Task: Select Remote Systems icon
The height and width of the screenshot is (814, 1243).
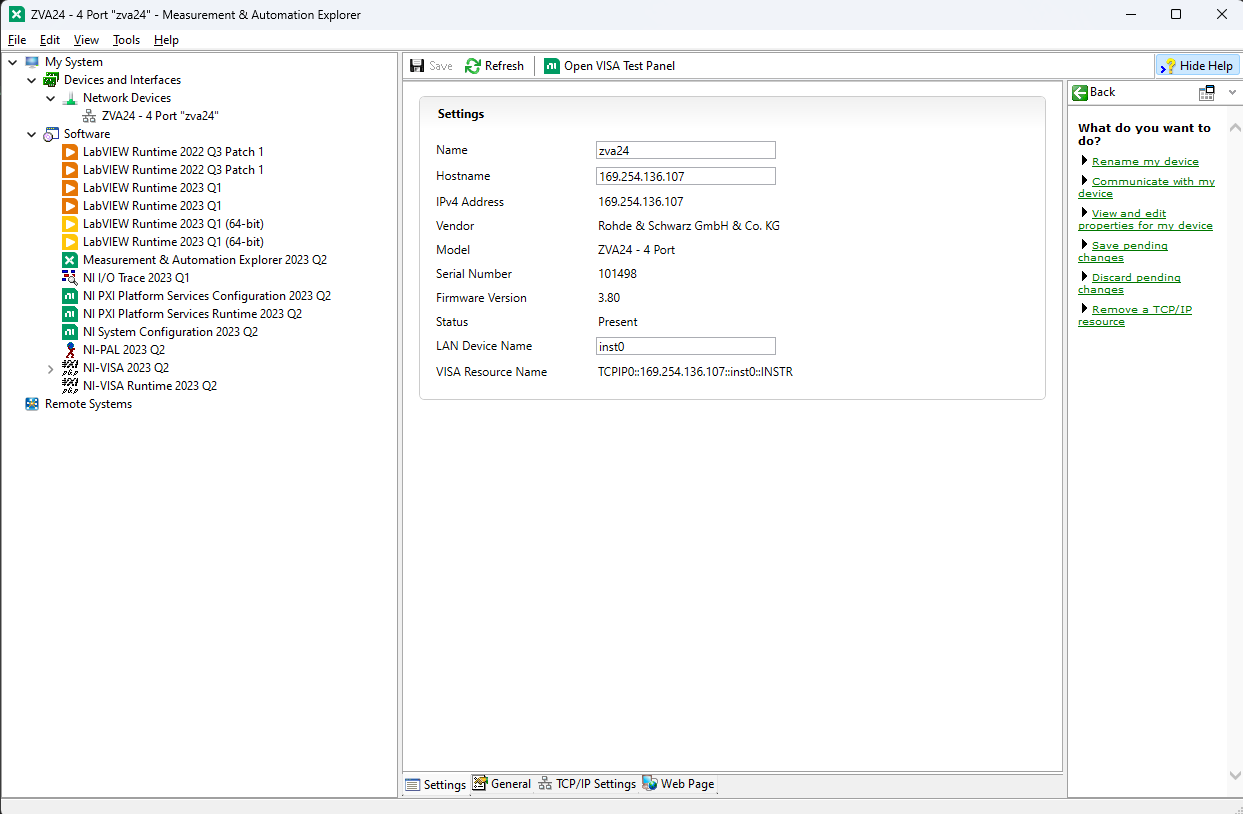Action: click(x=32, y=404)
